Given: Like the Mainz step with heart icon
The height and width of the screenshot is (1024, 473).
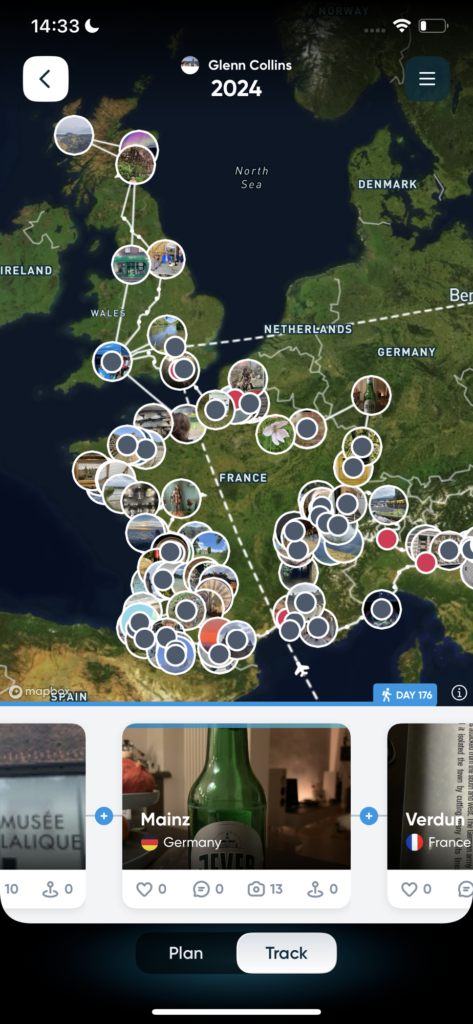Looking at the screenshot, I should pos(144,889).
